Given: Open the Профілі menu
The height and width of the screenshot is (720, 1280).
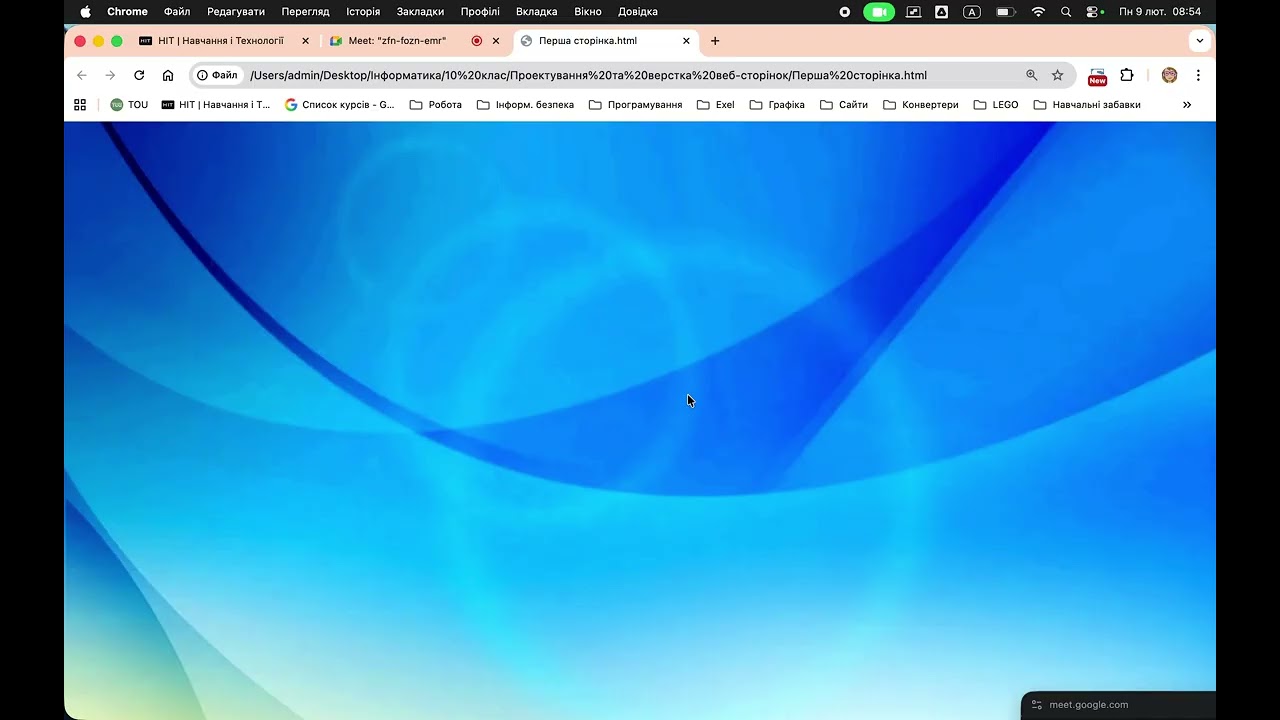Looking at the screenshot, I should (480, 12).
